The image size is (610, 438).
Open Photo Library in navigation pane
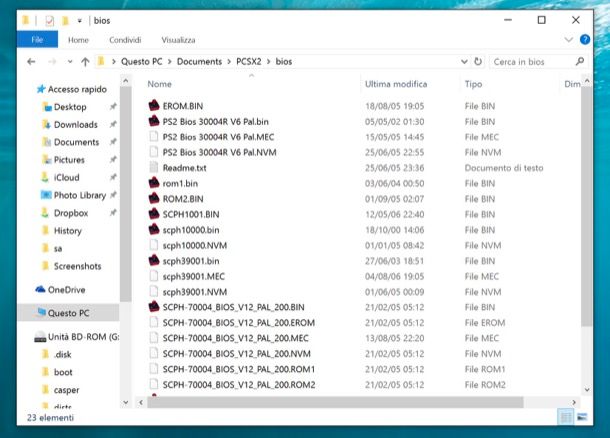pos(79,195)
